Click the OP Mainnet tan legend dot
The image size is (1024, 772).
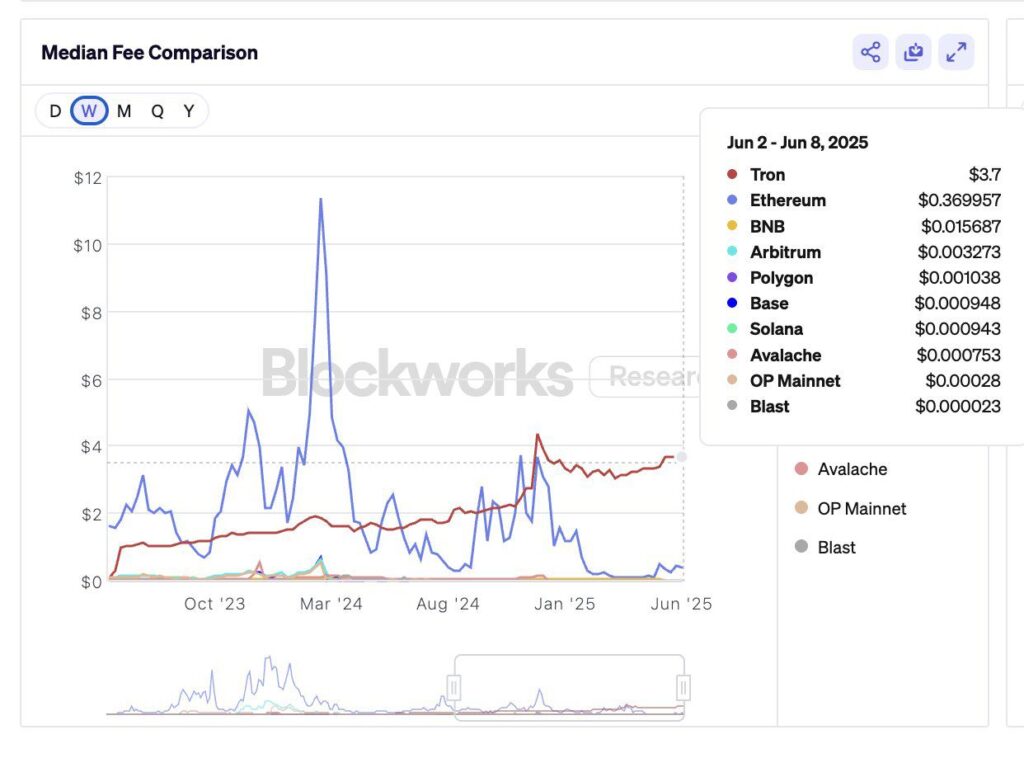tap(801, 508)
